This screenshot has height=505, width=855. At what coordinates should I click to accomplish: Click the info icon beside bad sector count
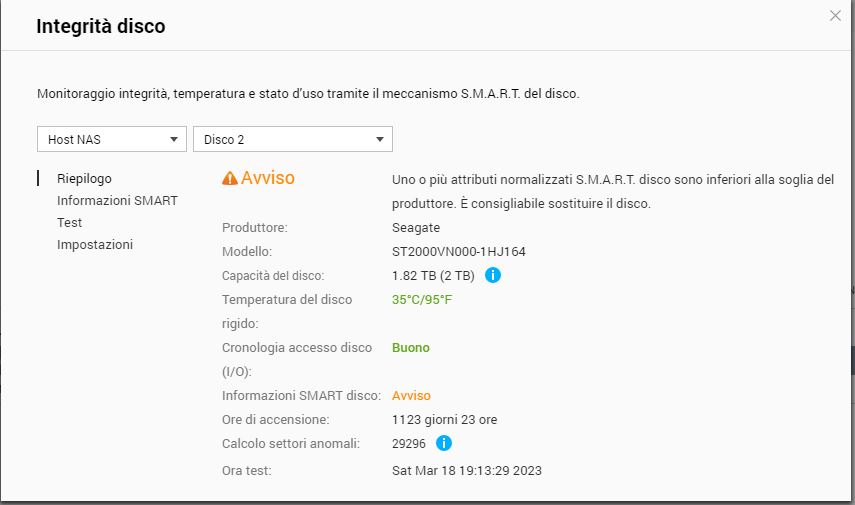(x=444, y=443)
